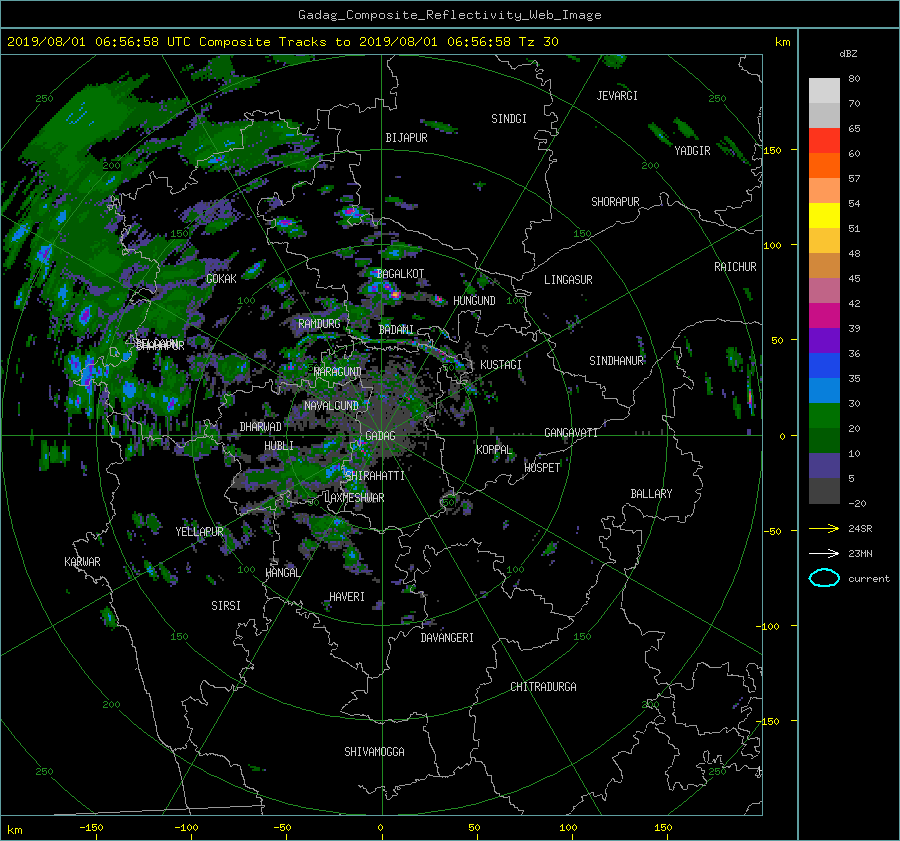Click the SIRSI city label
Image resolution: width=900 pixels, height=841 pixels.
226,606
